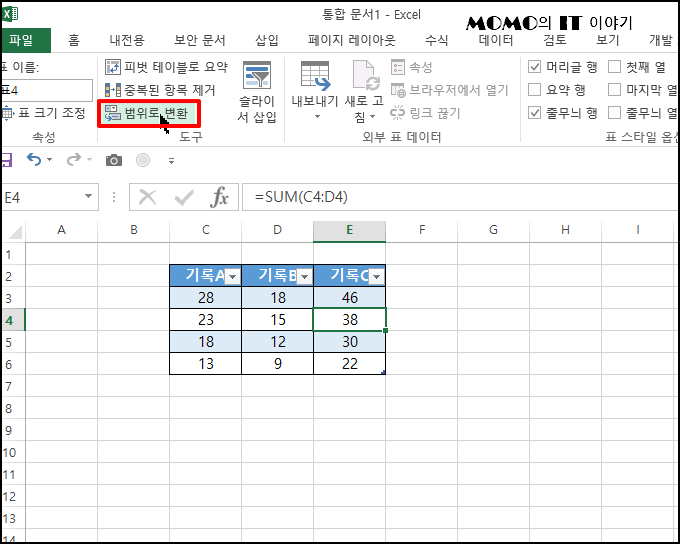This screenshot has height=544, width=680.
Task: Select column G header
Action: (494, 230)
